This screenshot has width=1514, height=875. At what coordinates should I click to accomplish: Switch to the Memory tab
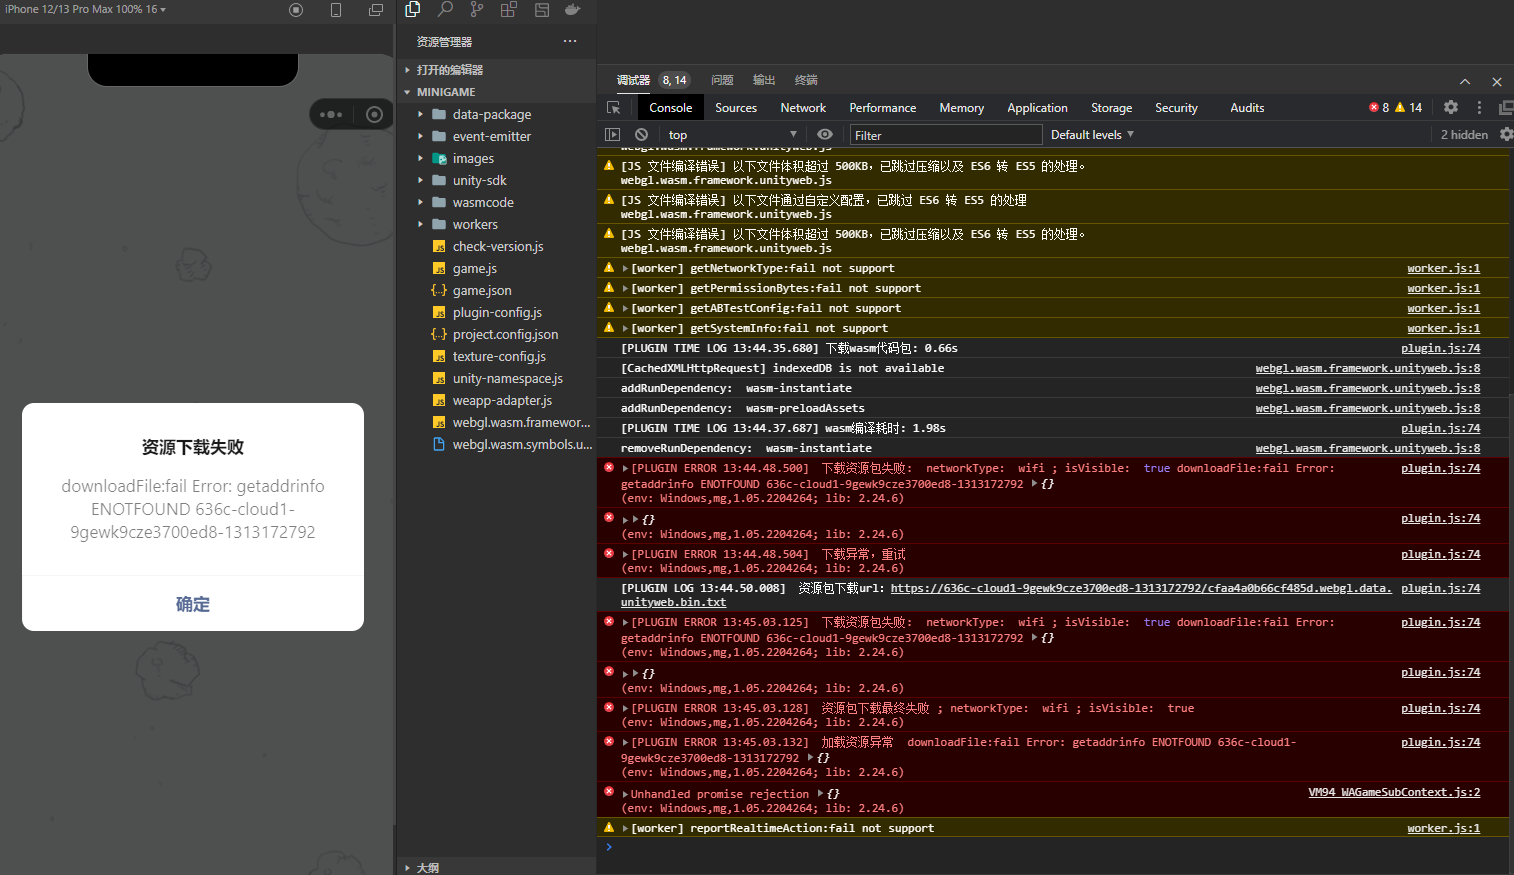coord(962,107)
